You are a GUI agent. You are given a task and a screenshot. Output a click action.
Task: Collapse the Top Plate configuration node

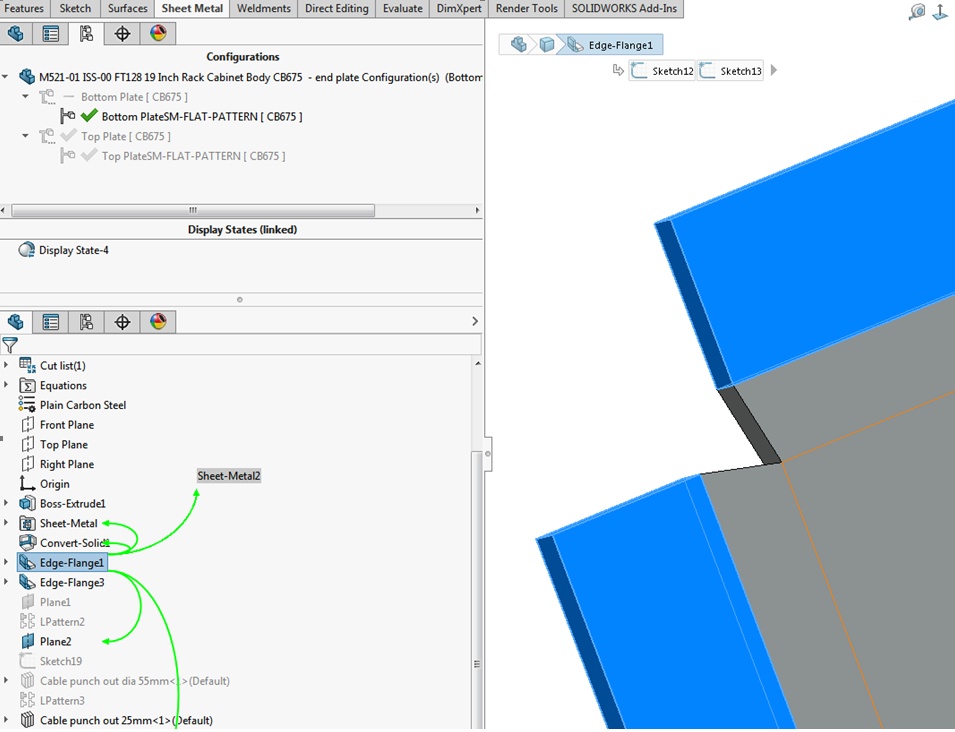26,136
